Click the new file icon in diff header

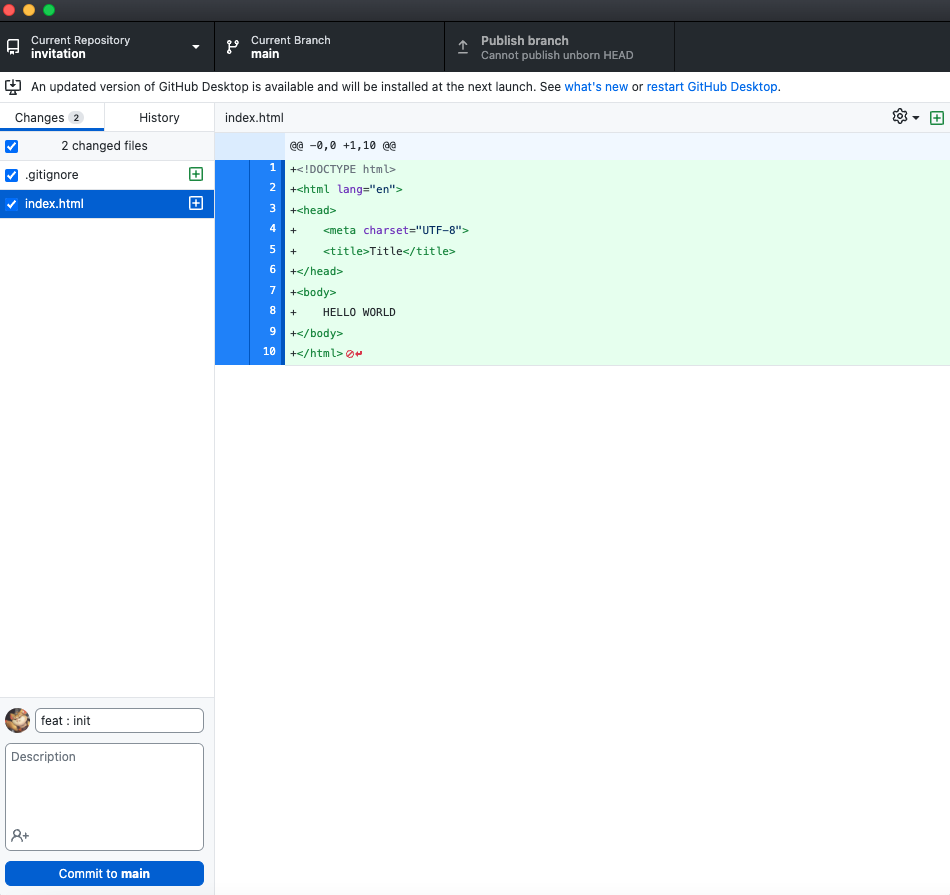click(937, 118)
